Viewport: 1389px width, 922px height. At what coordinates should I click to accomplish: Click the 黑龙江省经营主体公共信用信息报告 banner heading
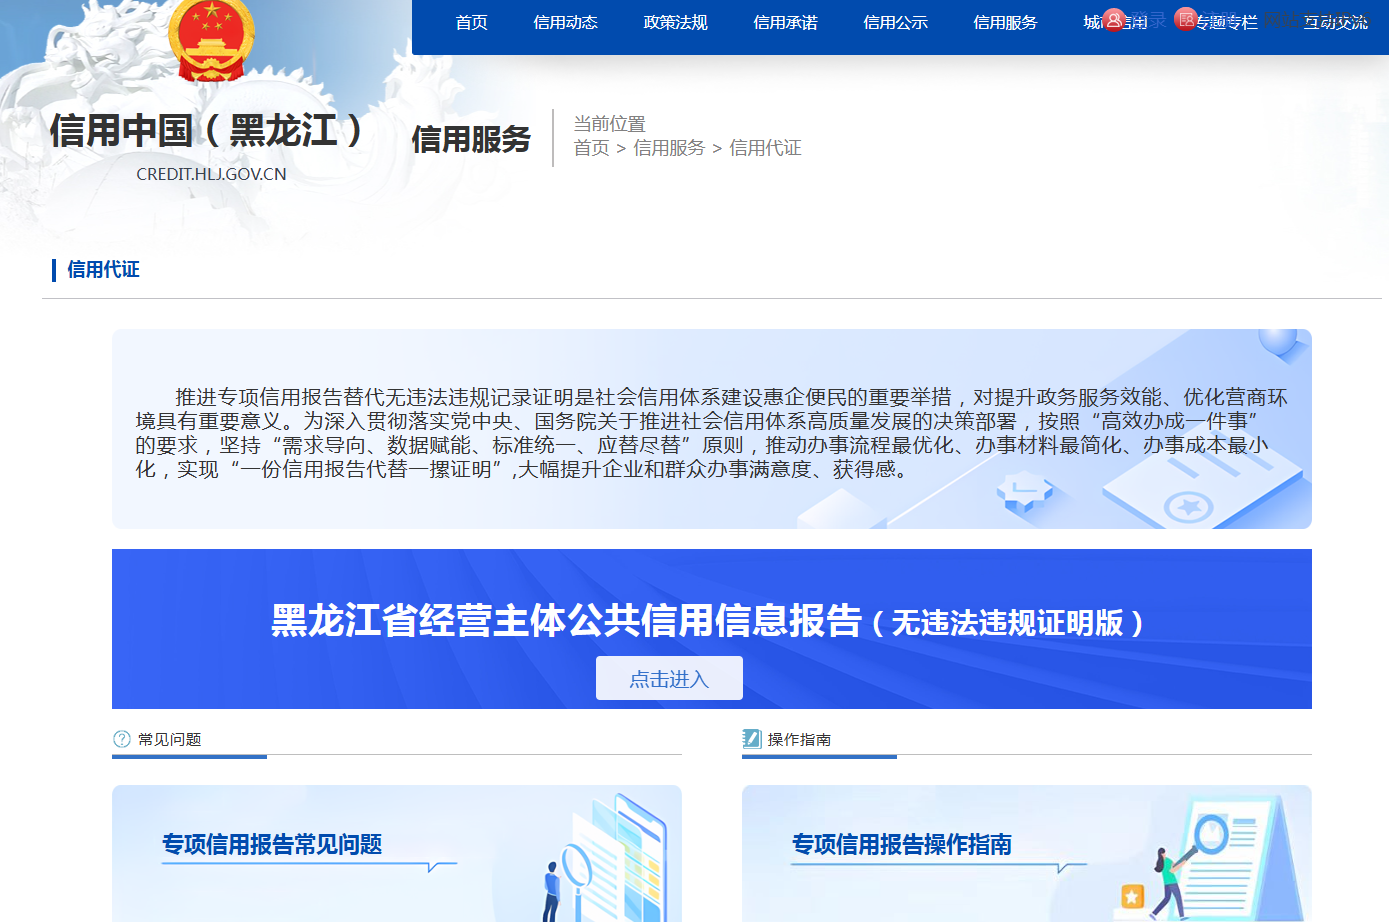566,621
